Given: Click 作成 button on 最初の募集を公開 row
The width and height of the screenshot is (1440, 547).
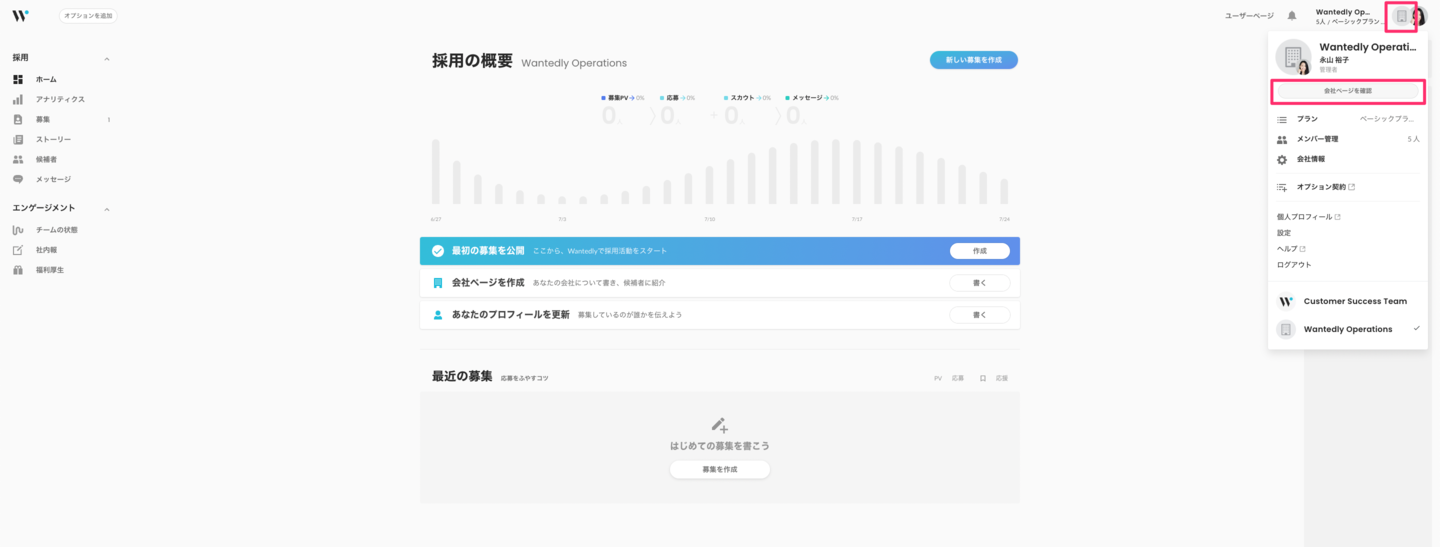Looking at the screenshot, I should tap(979, 251).
